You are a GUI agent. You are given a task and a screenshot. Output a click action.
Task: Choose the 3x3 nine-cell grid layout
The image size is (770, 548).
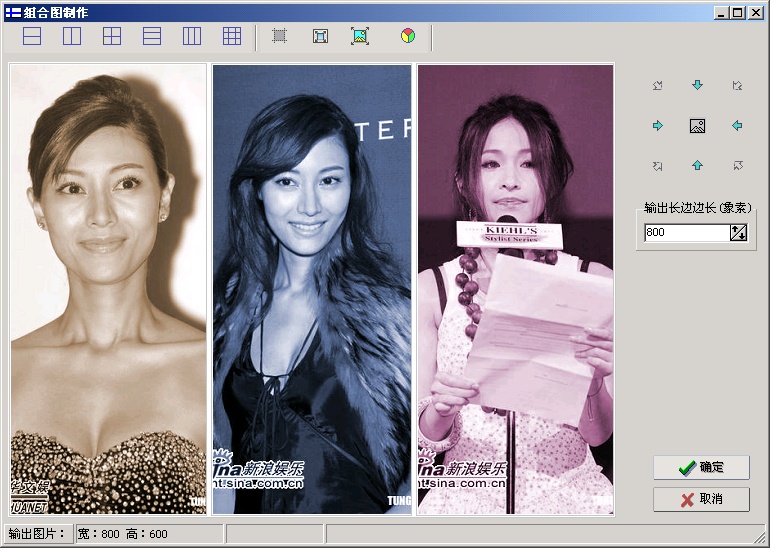click(232, 37)
